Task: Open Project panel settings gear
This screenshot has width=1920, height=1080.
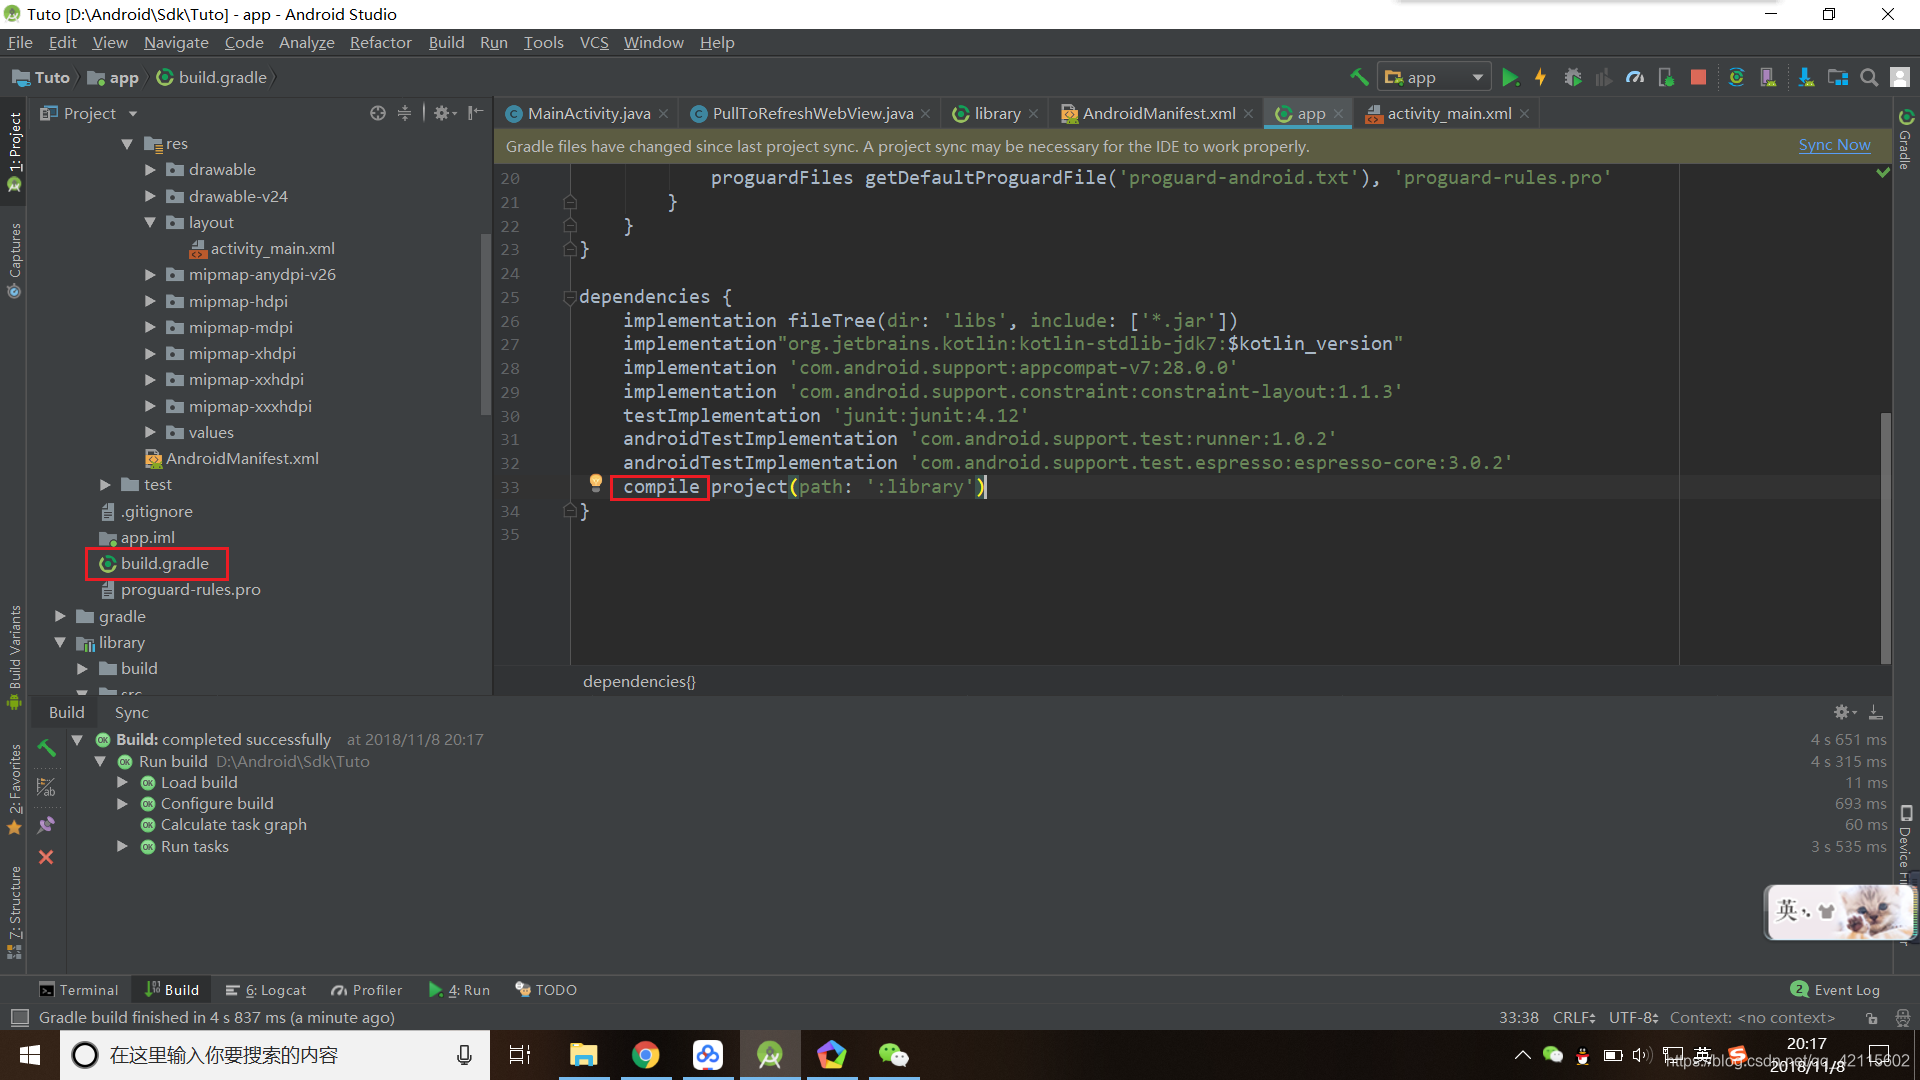Action: tap(444, 113)
